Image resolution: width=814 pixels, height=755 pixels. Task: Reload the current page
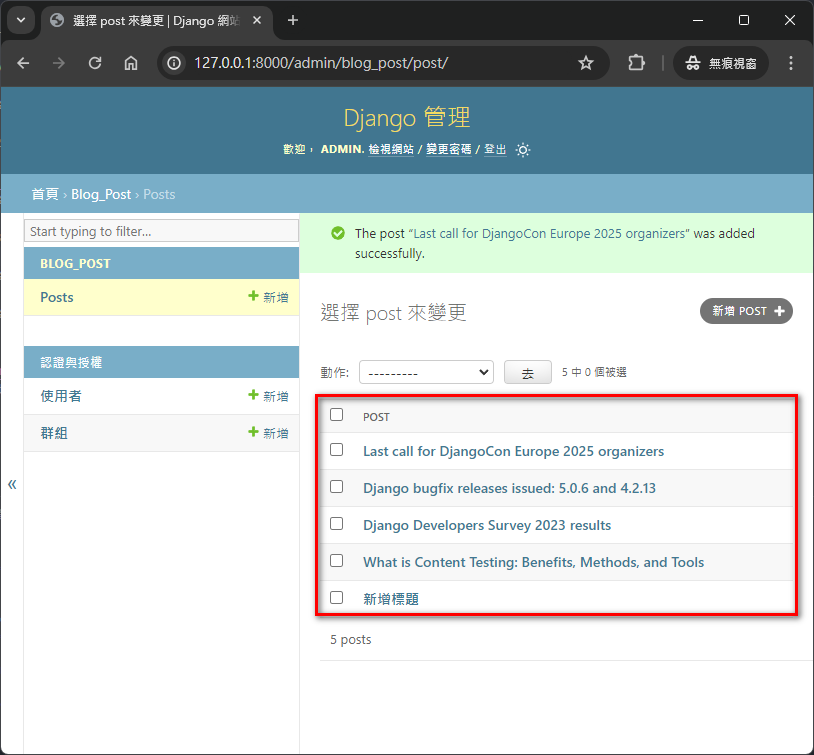[x=94, y=63]
